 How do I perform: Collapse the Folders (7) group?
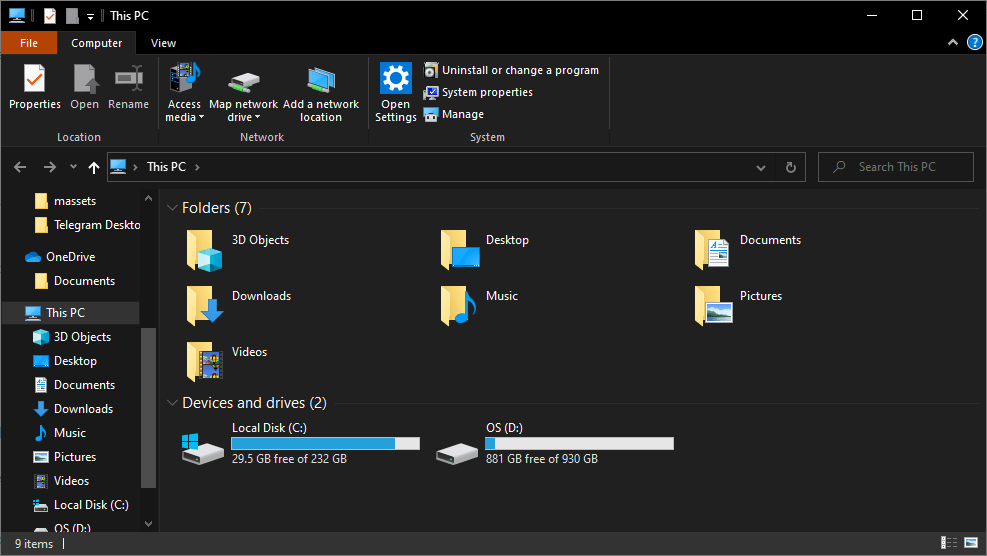pyautogui.click(x=172, y=208)
